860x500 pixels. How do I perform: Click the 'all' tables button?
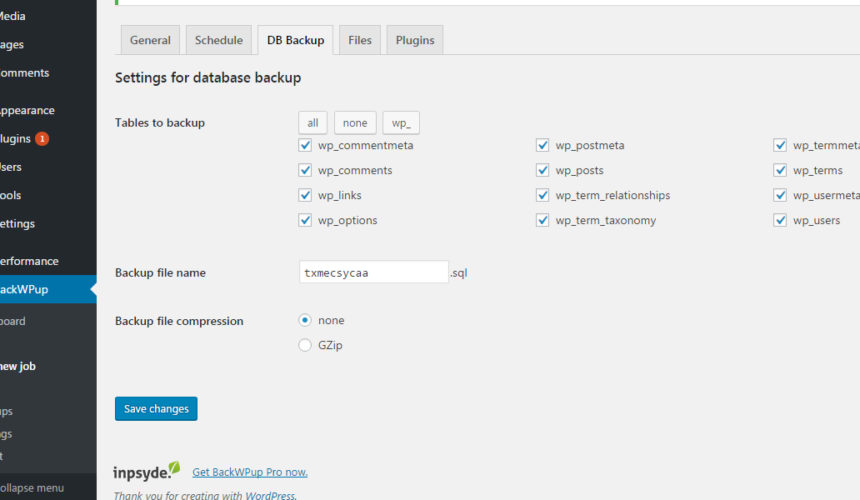click(x=313, y=123)
